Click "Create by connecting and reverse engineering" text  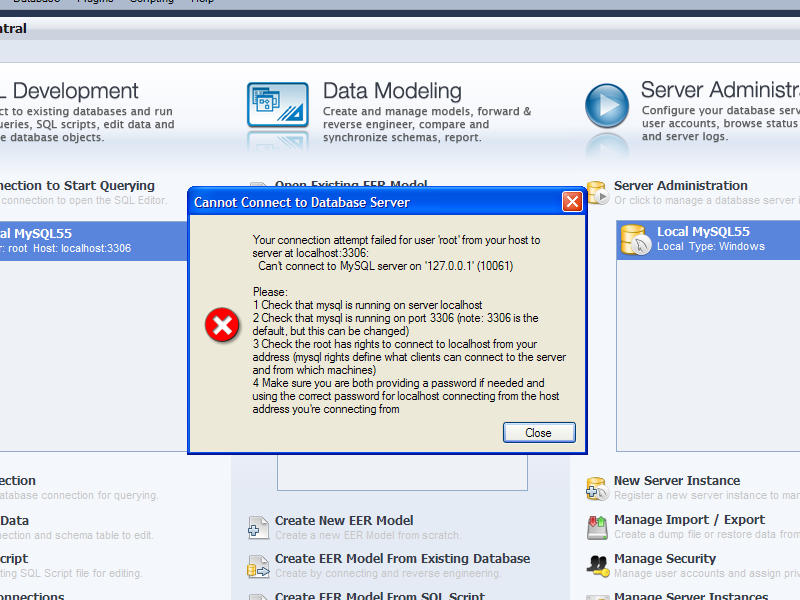pyautogui.click(x=388, y=573)
